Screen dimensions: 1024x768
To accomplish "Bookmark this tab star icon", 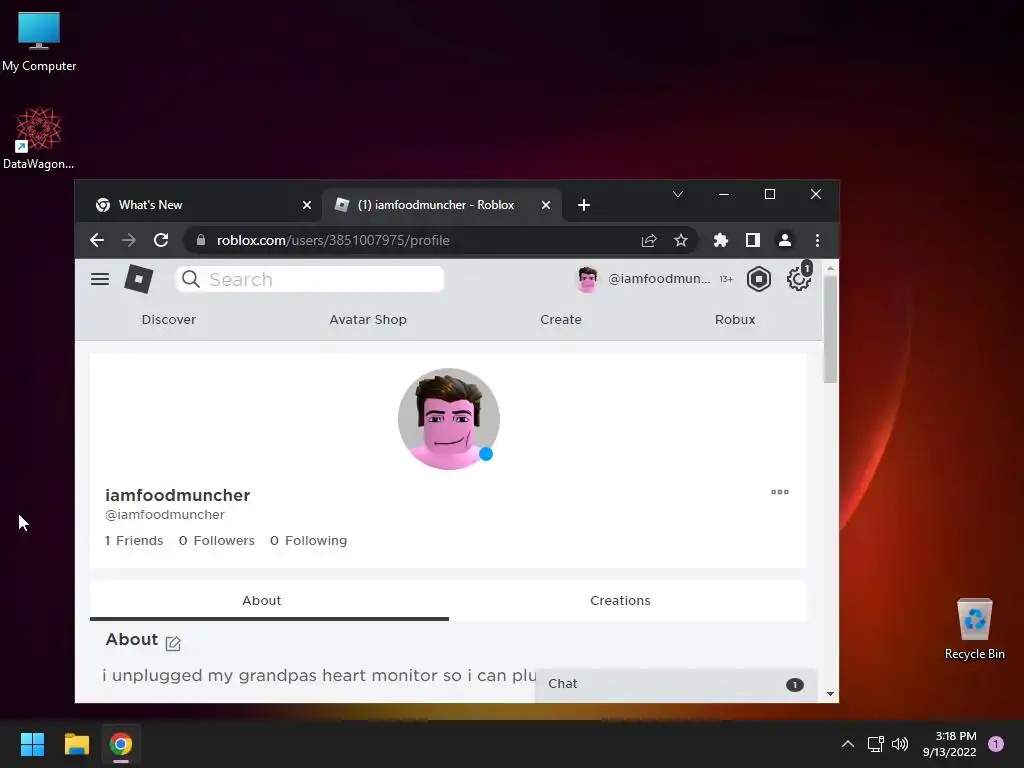I will 680,240.
